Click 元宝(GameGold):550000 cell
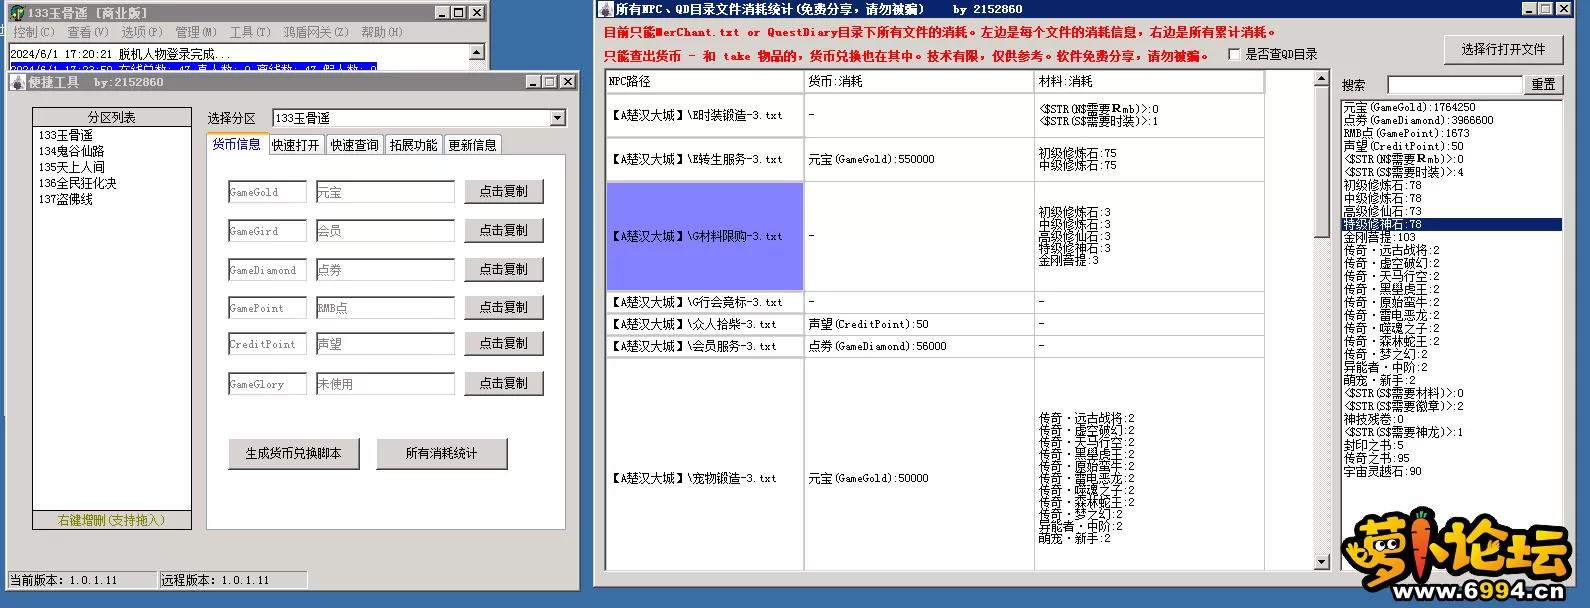The width and height of the screenshot is (1590, 608). click(919, 159)
